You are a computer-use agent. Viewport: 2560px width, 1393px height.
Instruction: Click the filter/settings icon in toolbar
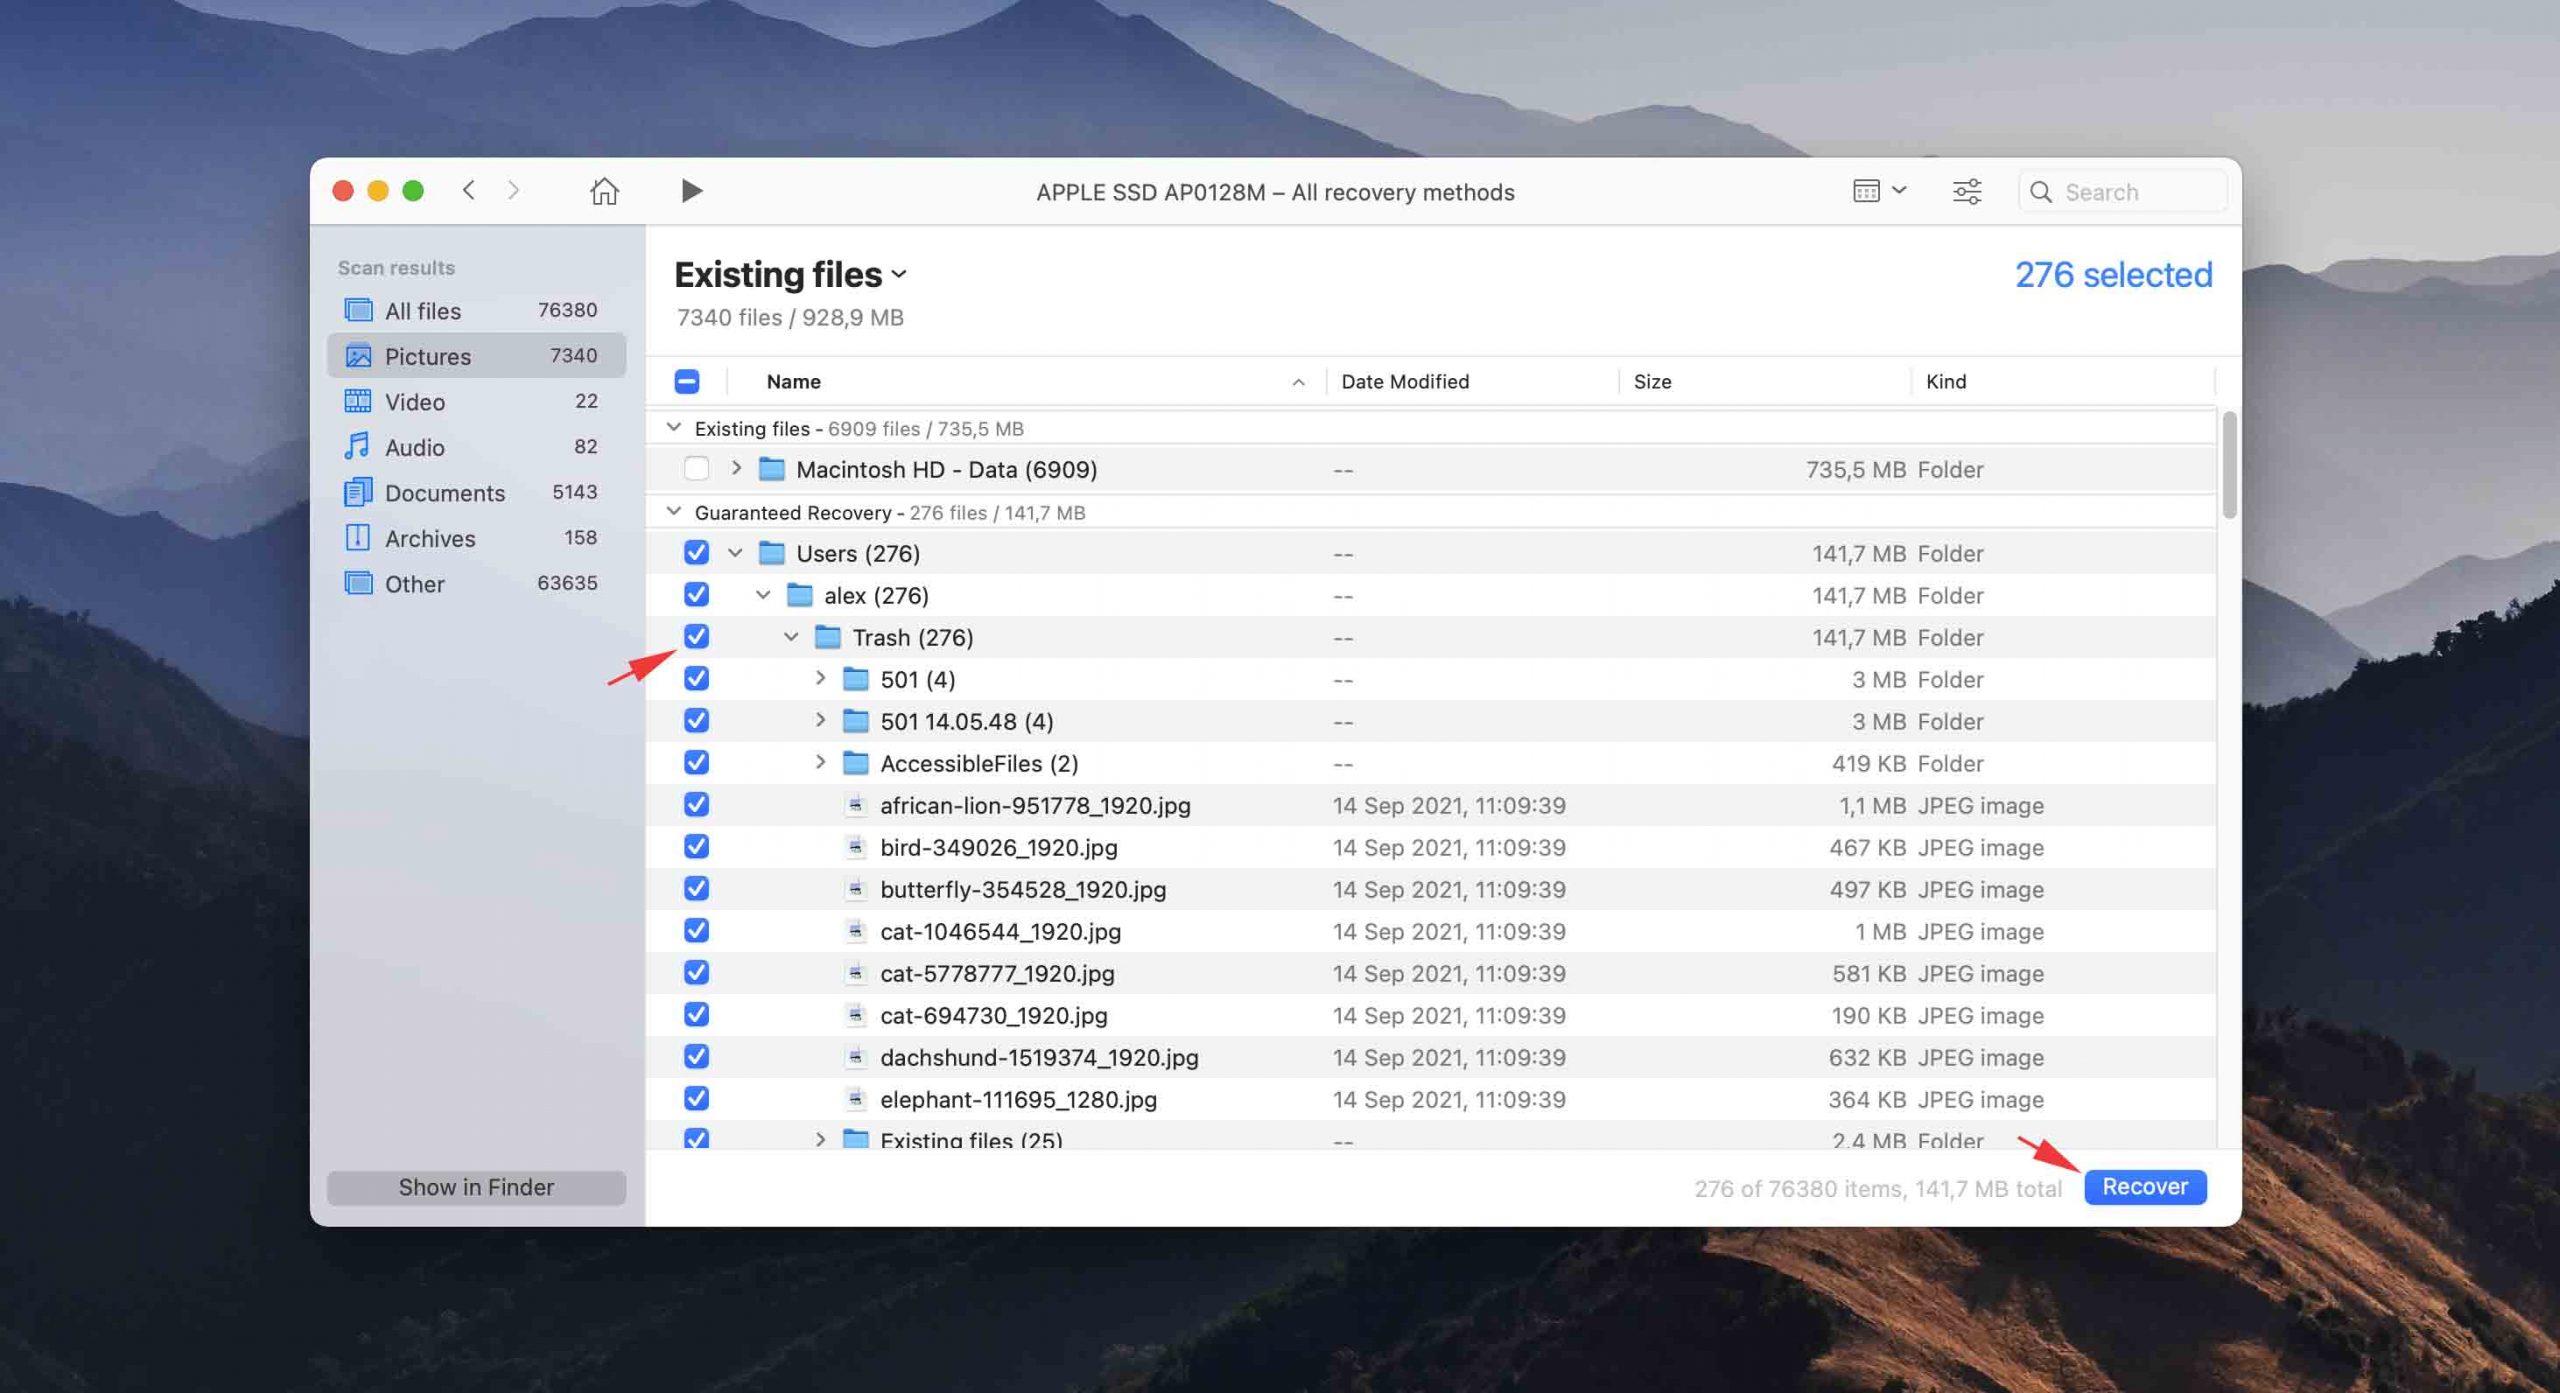[x=1968, y=190]
